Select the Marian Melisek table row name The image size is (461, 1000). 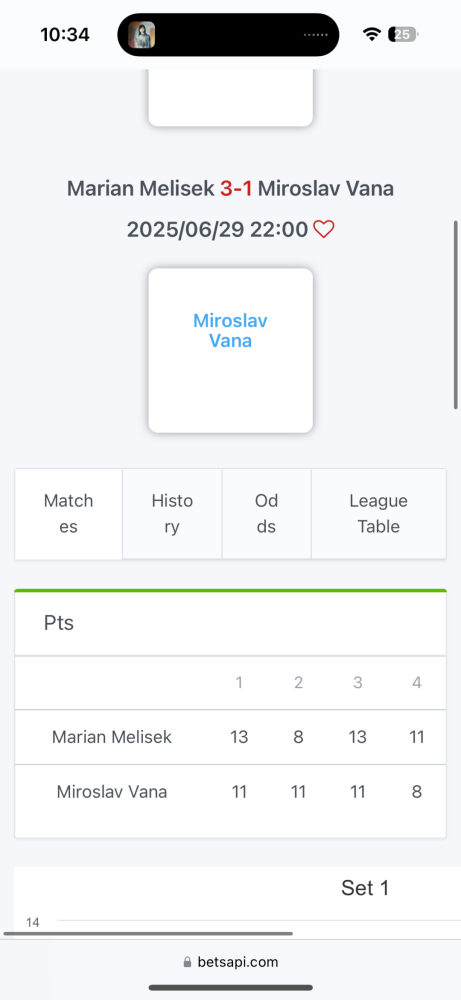[x=112, y=737]
